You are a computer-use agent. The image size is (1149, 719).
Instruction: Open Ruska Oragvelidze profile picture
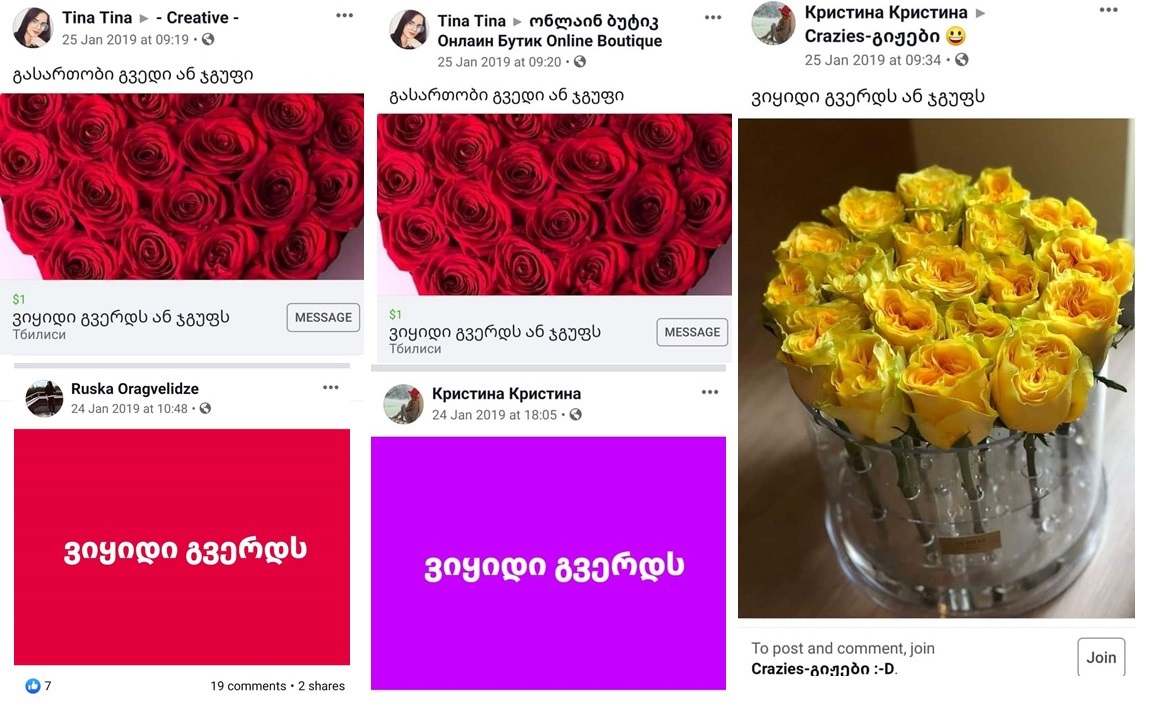coord(44,398)
